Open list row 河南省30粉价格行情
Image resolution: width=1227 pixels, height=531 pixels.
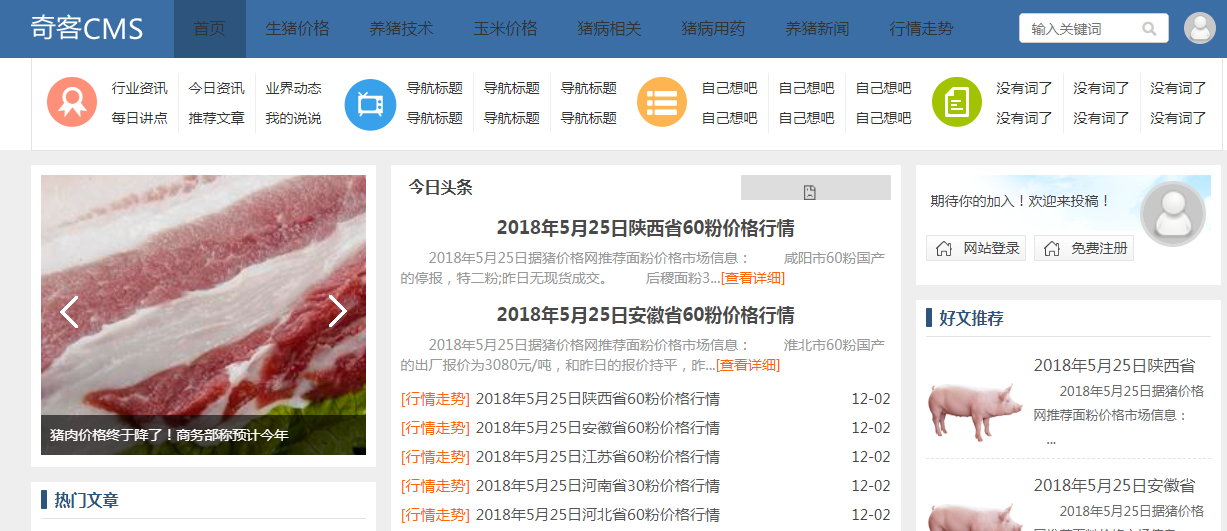click(598, 486)
